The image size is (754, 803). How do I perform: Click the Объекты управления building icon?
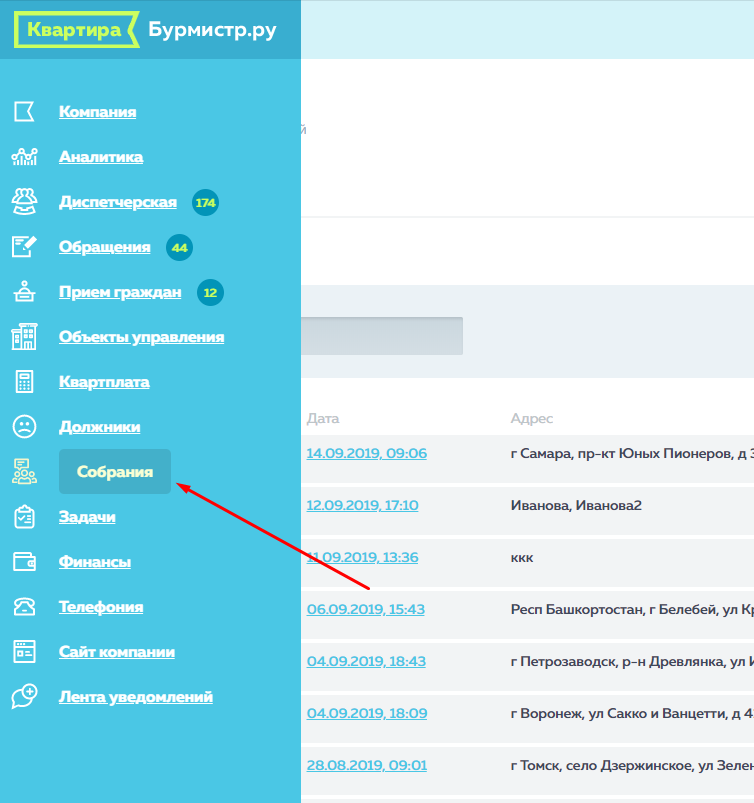coord(24,337)
